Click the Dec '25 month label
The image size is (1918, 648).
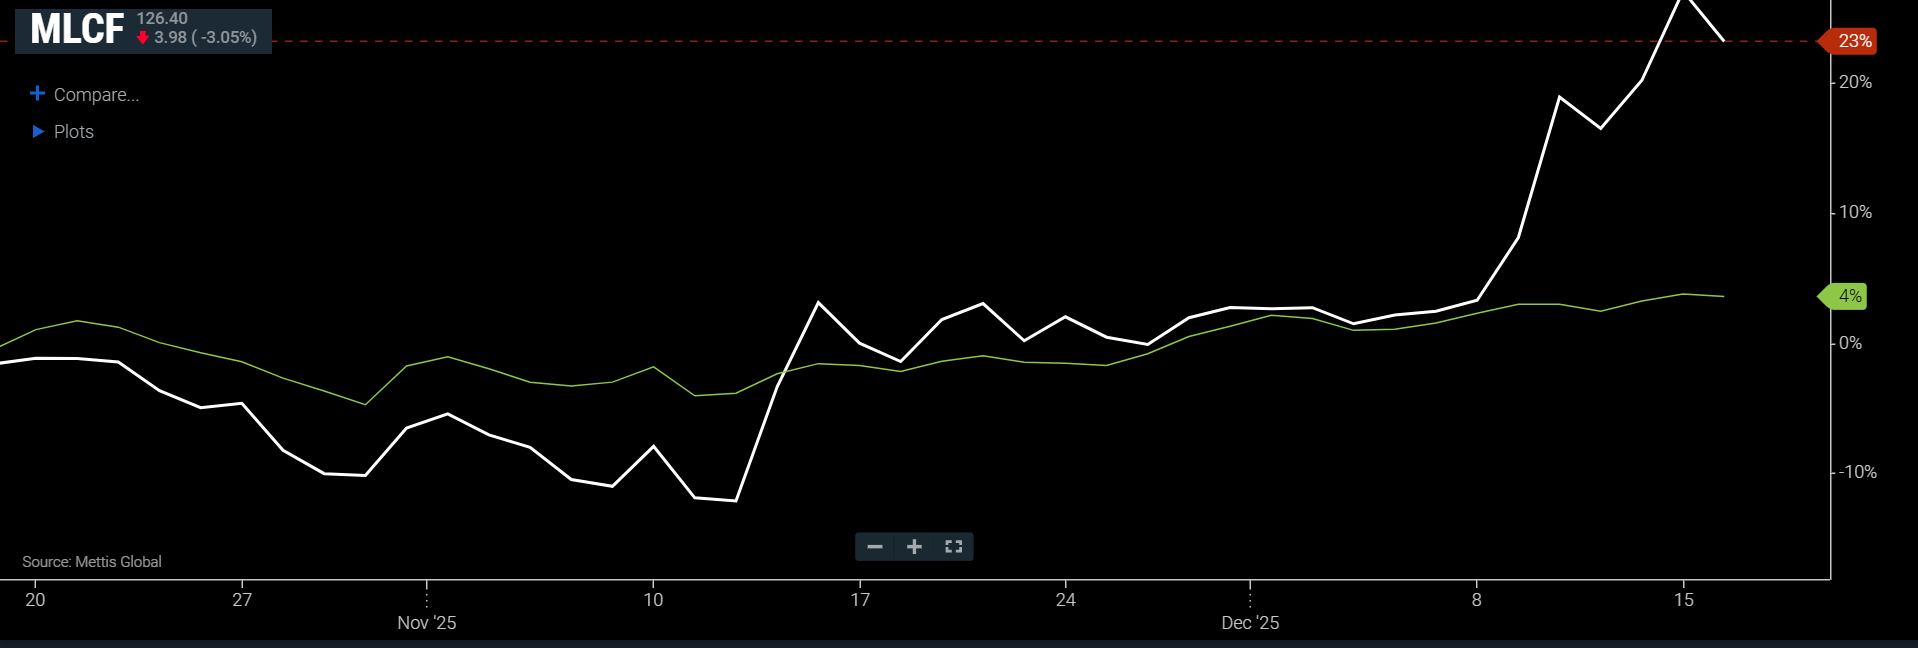click(1250, 623)
